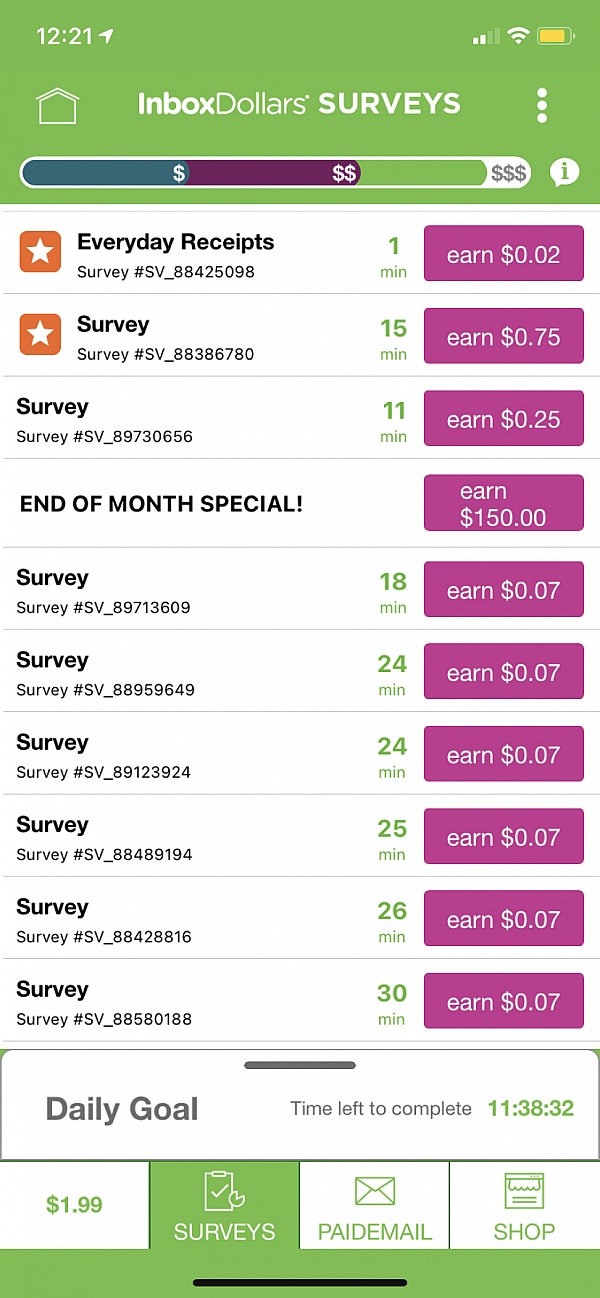Tap the Daily Goal countdown timer

[530, 1109]
